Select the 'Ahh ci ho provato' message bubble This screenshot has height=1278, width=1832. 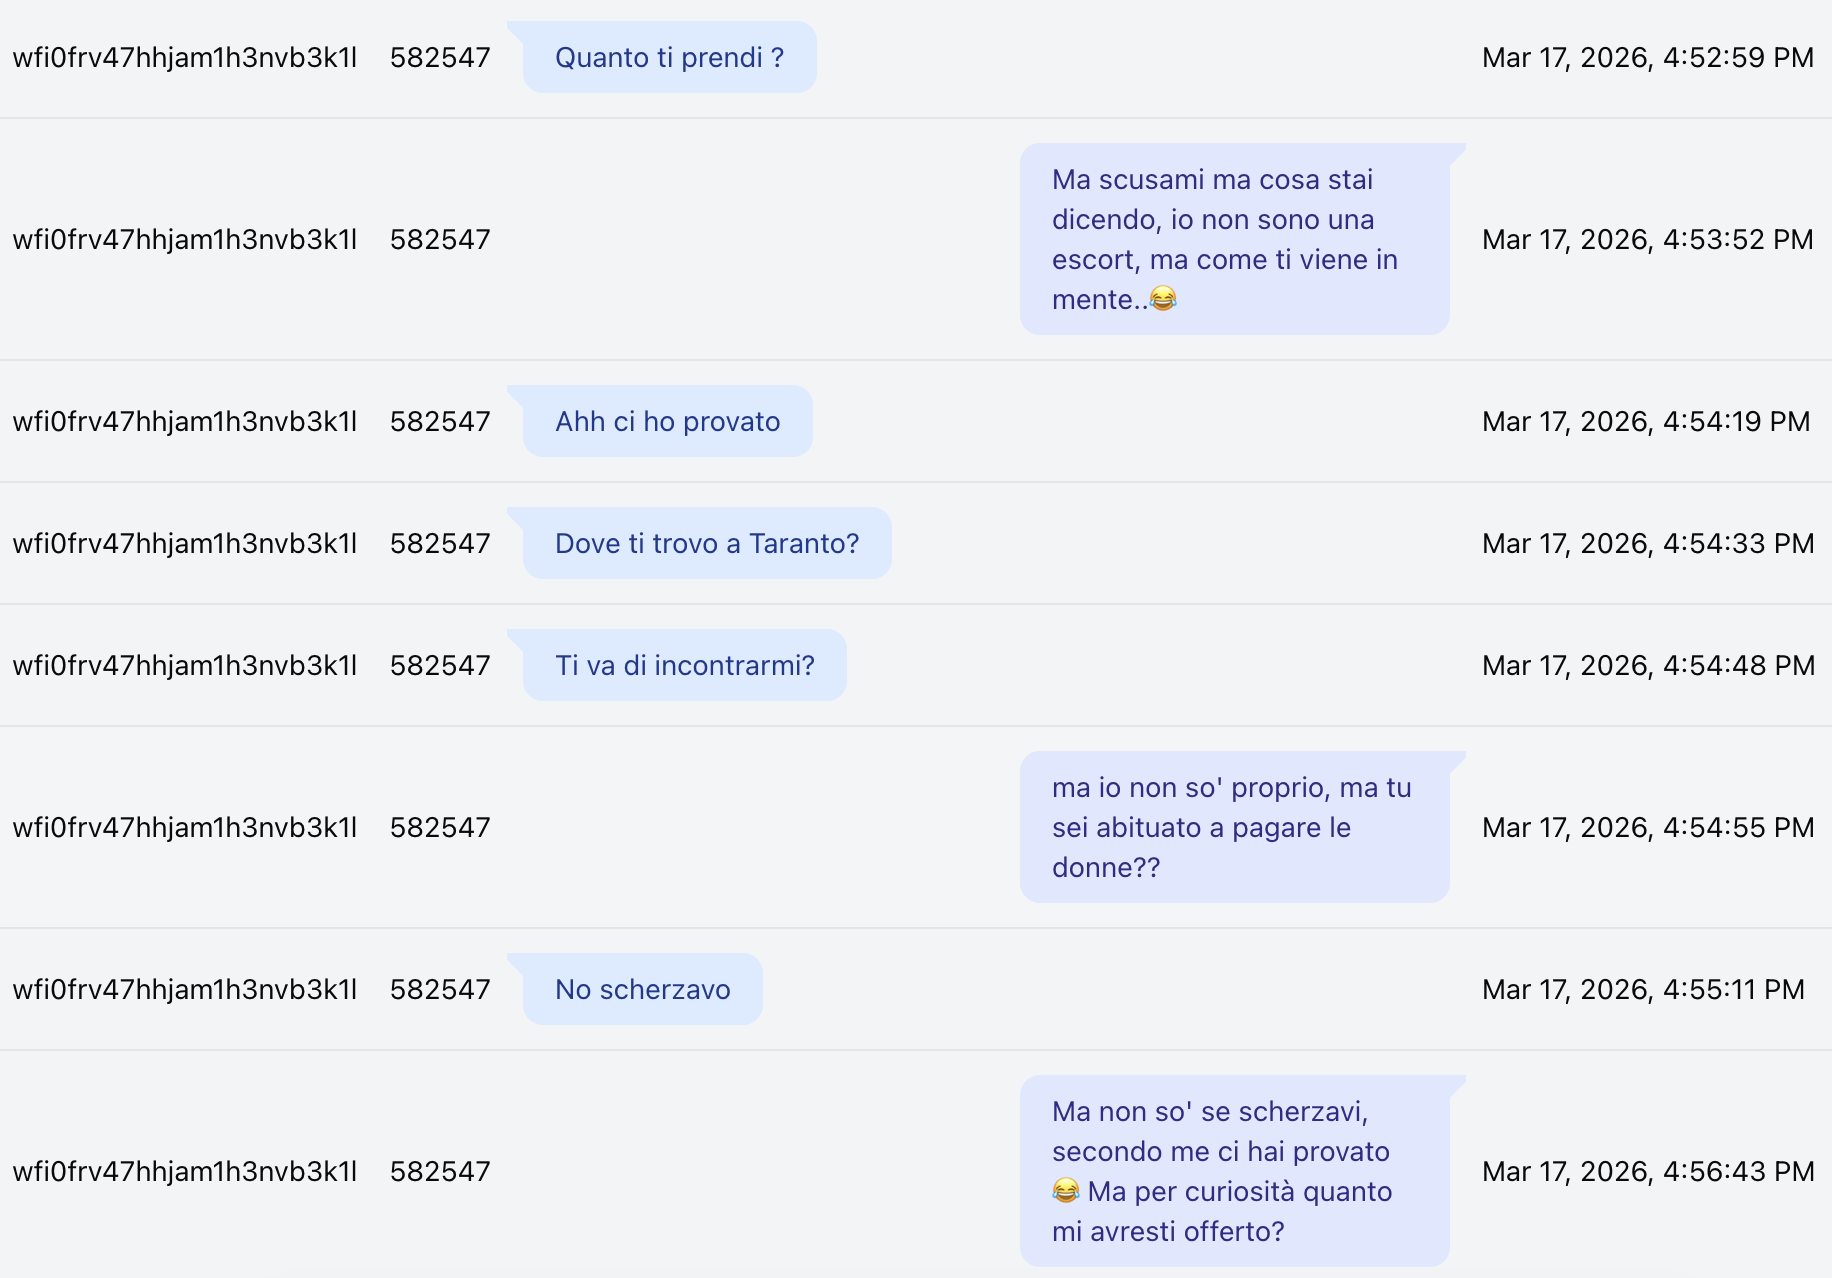(667, 422)
